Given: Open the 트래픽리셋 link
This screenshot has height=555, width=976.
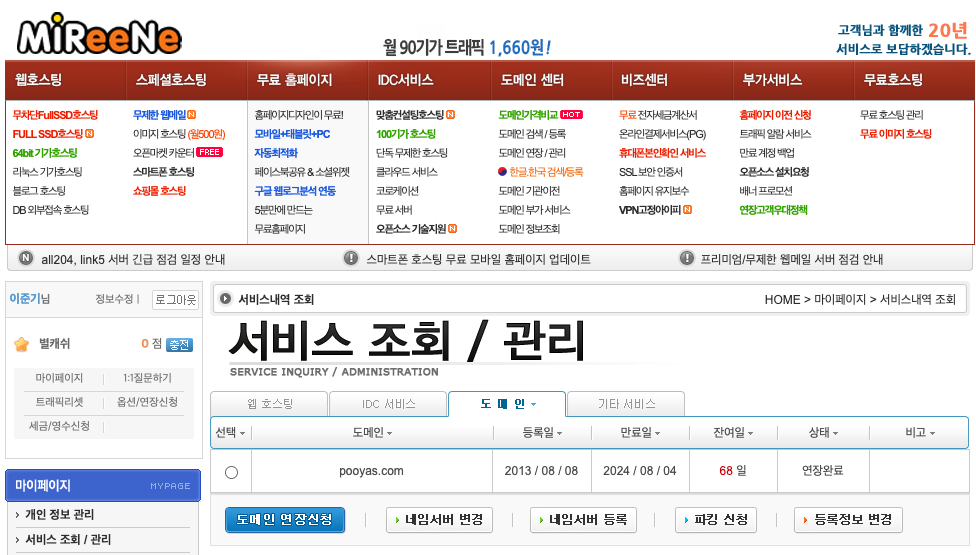Looking at the screenshot, I should pyautogui.click(x=59, y=402).
